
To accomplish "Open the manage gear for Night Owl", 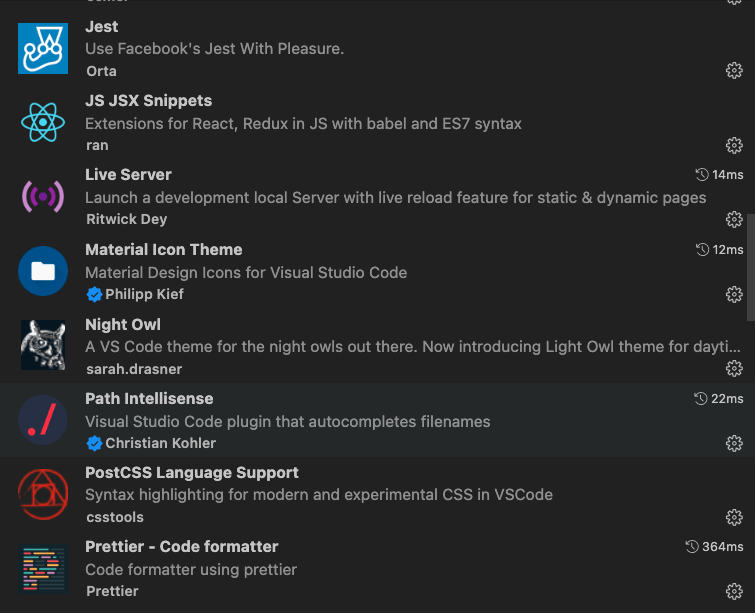I will click(734, 368).
